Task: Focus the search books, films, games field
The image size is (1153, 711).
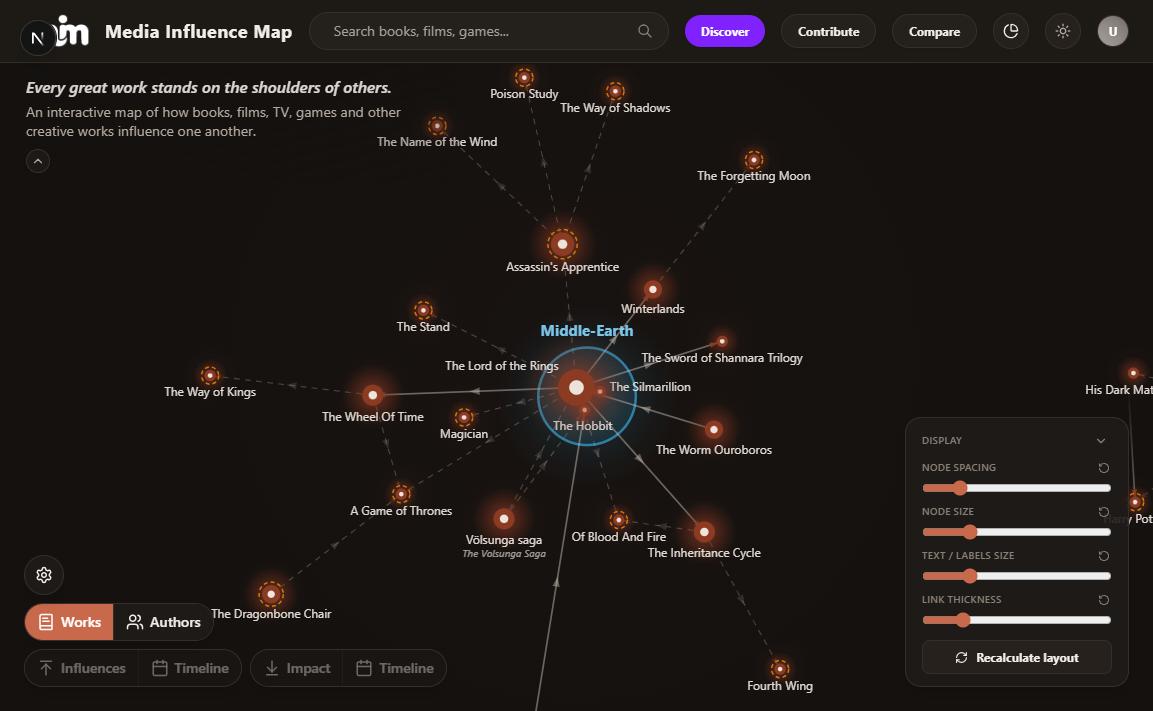Action: [489, 31]
